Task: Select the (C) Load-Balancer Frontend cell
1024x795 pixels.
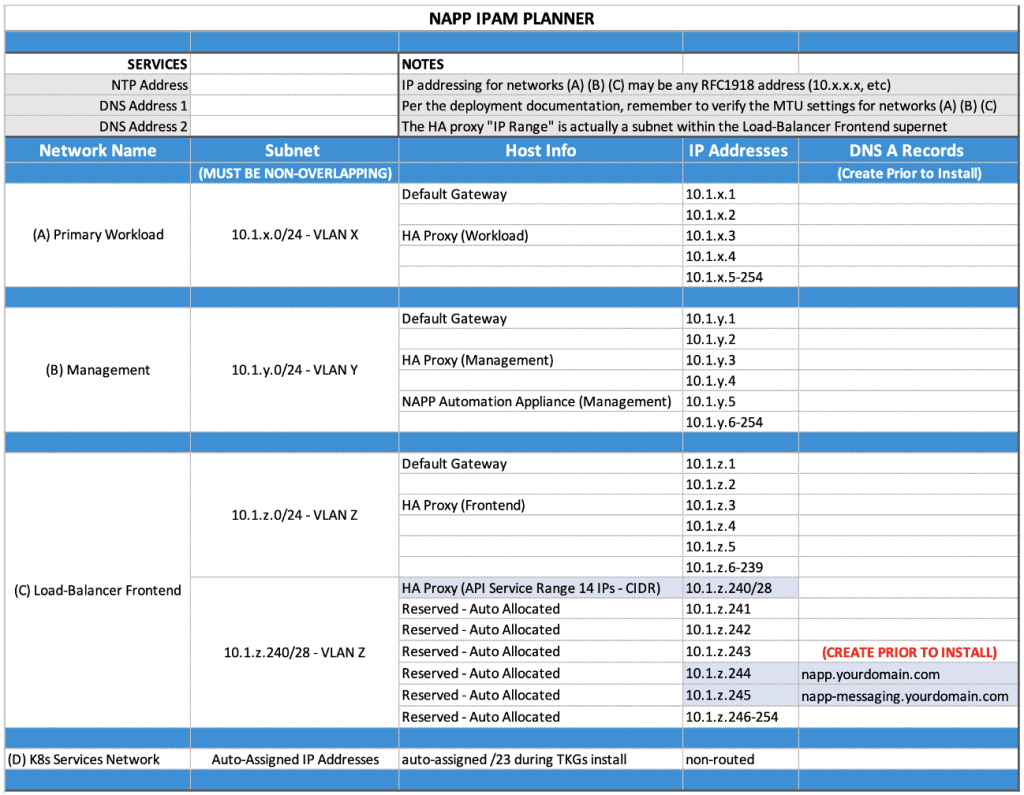Action: [97, 590]
